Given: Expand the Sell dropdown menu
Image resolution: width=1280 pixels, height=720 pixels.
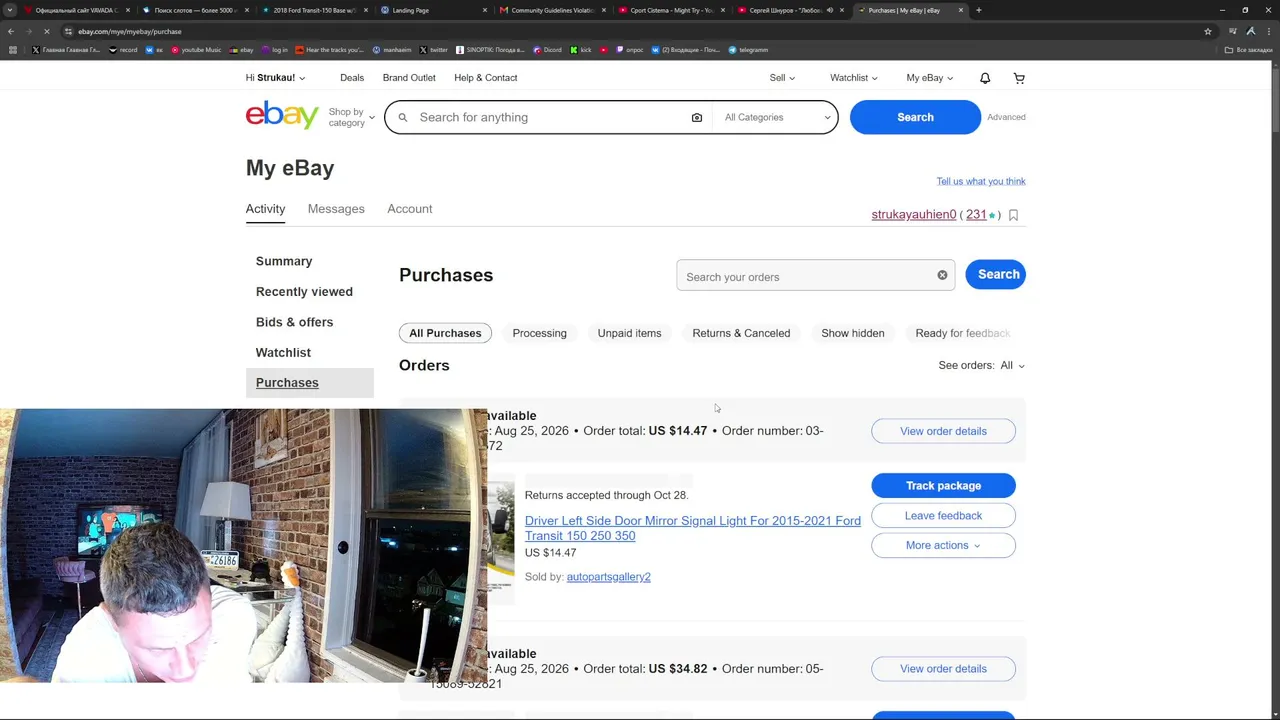Looking at the screenshot, I should [x=782, y=78].
